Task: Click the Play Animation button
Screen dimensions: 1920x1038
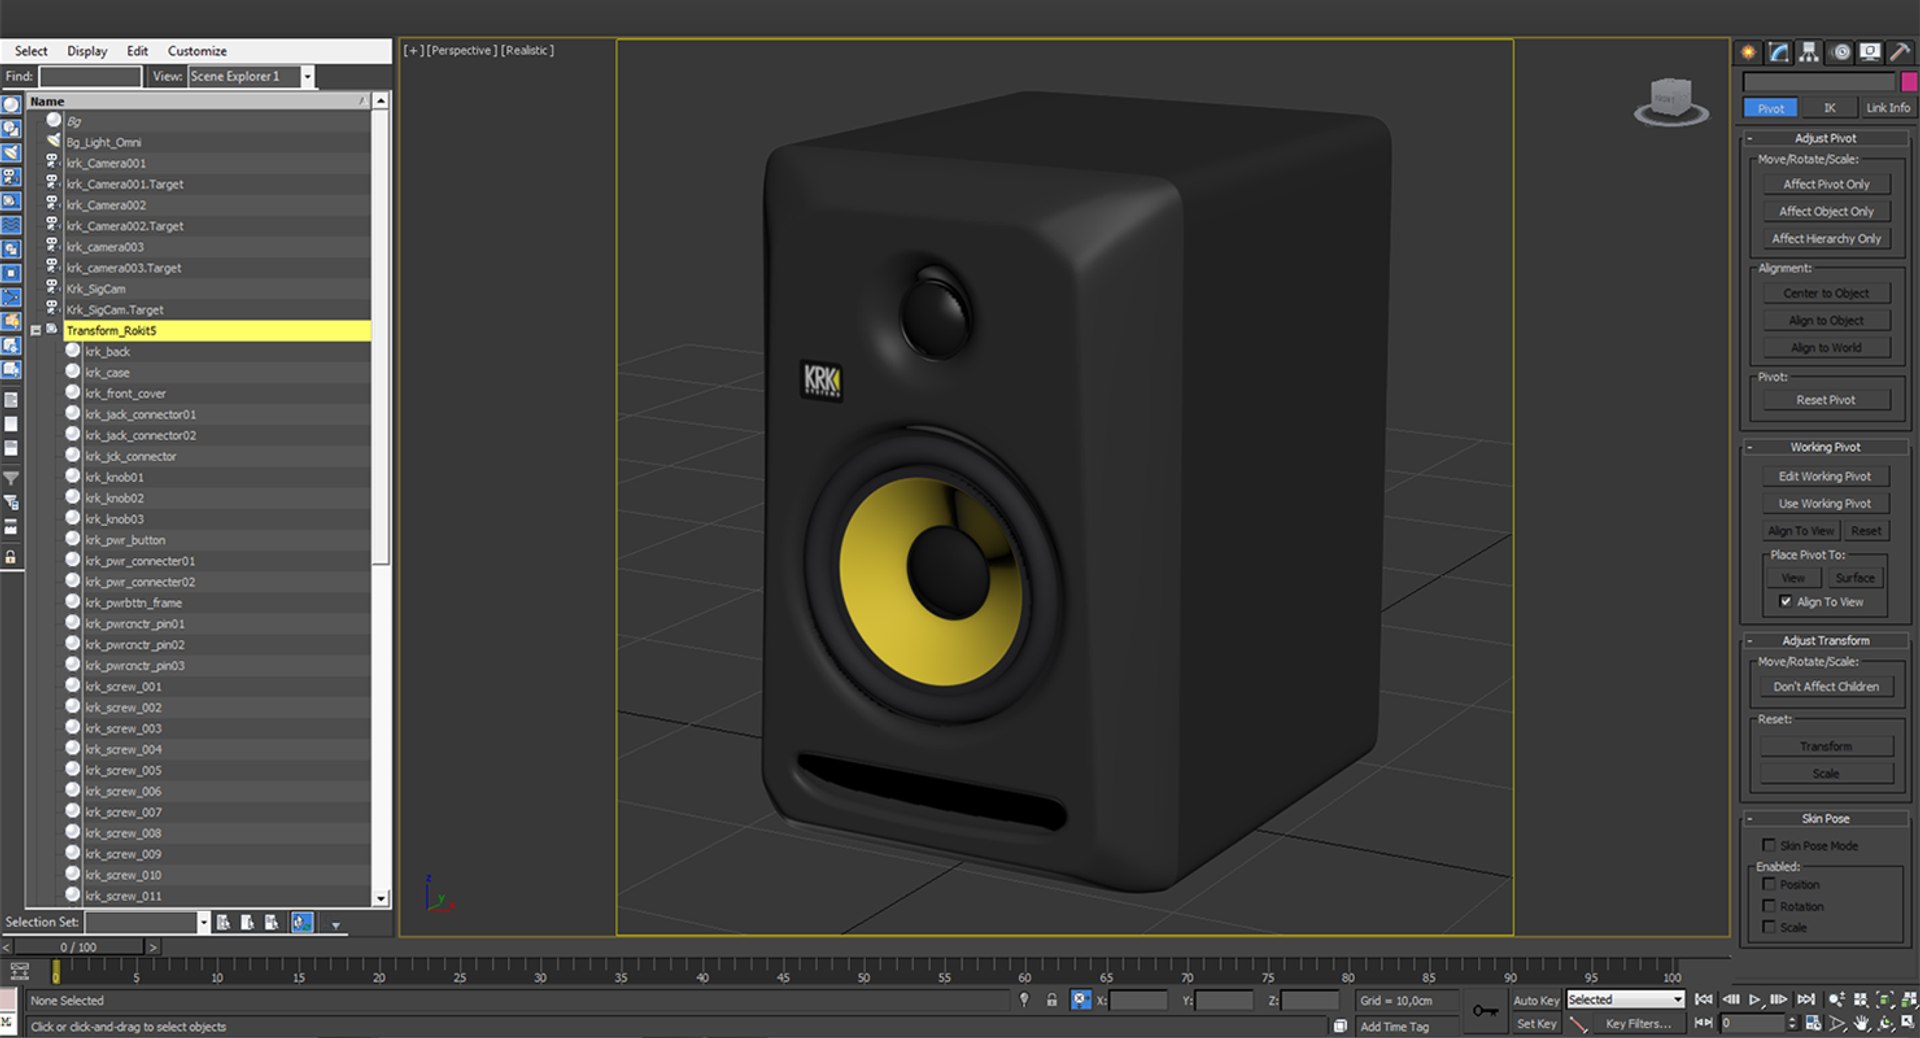Action: point(1754,999)
